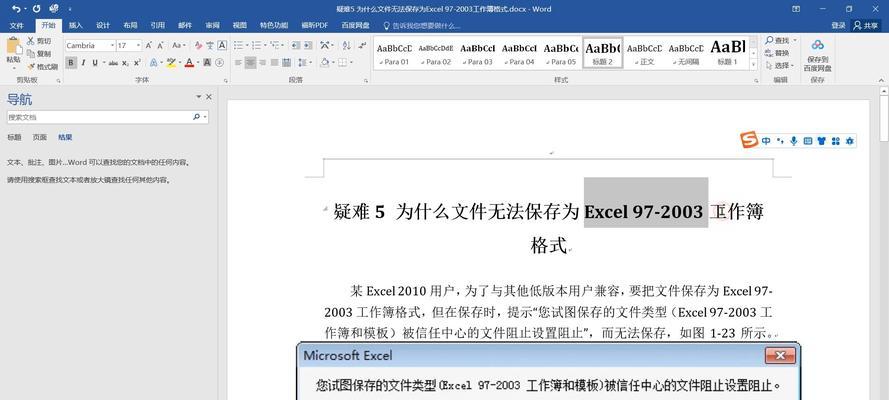
Task: Apply the Para 03 style
Action: pos(477,53)
